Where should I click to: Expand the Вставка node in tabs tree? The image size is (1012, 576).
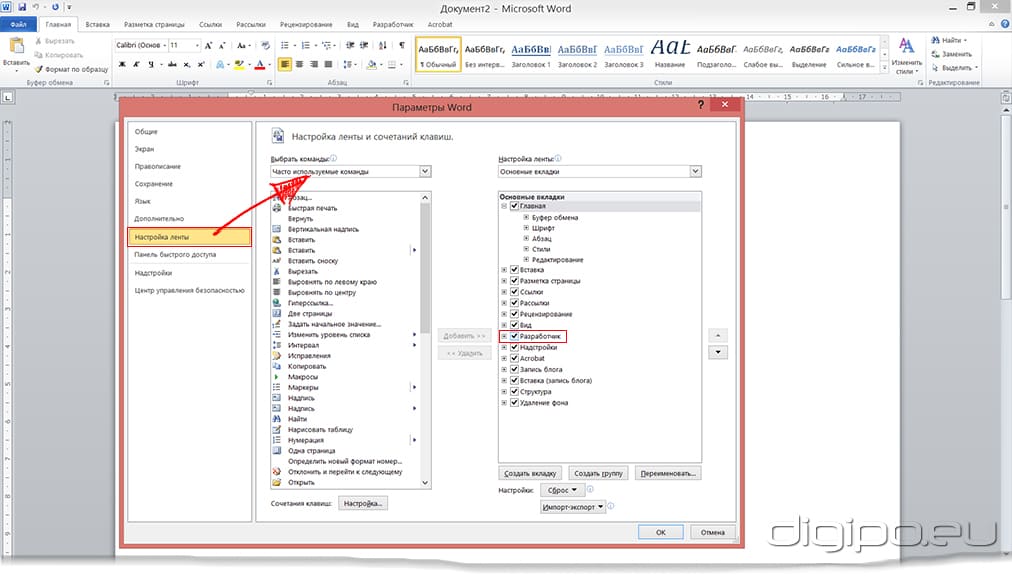(x=504, y=270)
